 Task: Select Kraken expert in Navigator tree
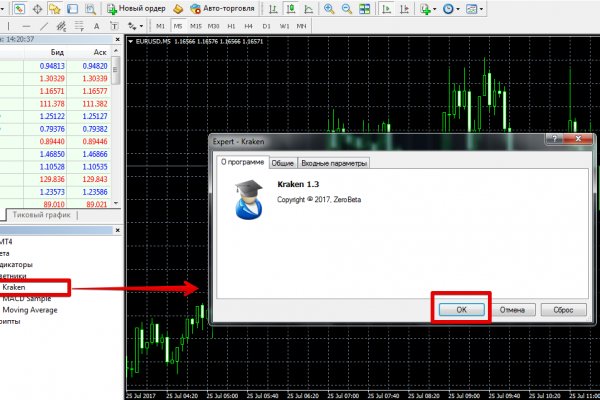coord(15,287)
